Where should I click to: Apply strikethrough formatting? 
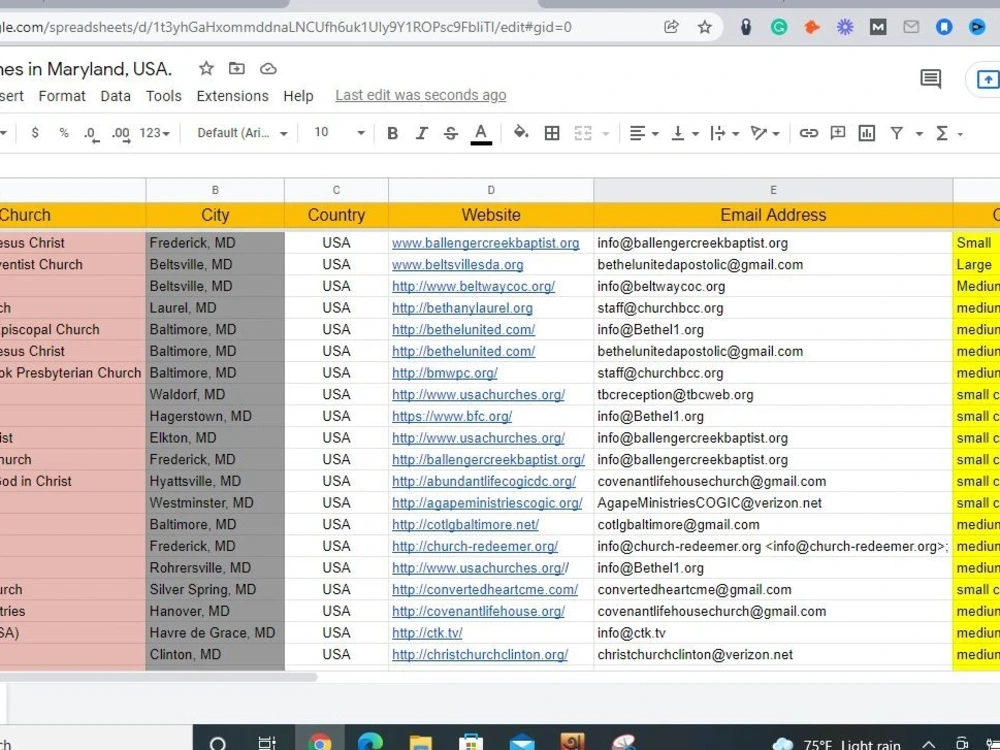(450, 133)
